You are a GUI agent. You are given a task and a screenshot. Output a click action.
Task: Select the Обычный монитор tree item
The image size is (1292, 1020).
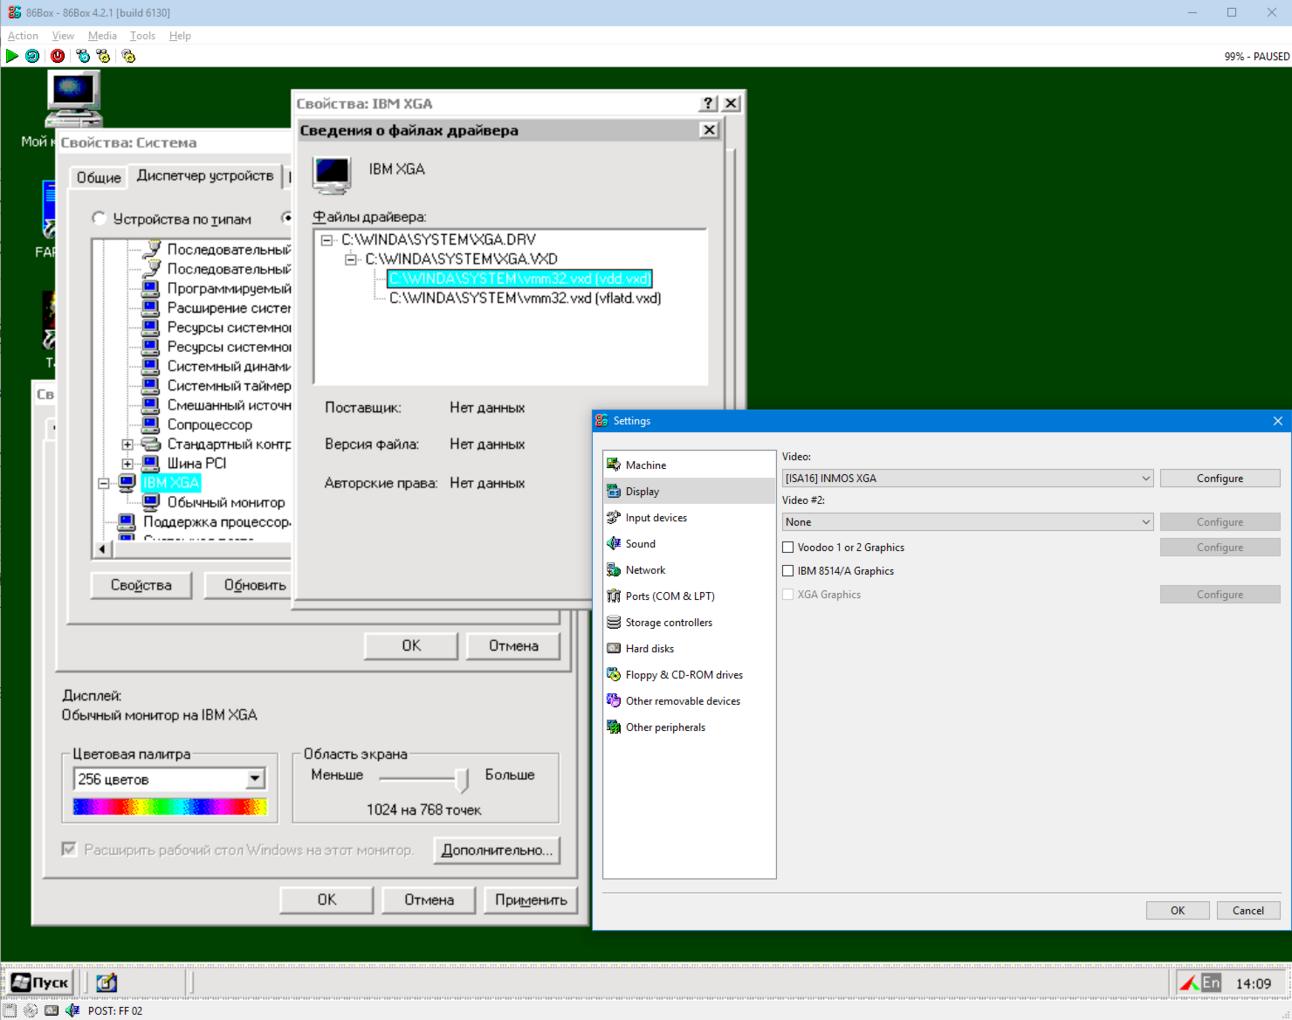click(x=226, y=502)
